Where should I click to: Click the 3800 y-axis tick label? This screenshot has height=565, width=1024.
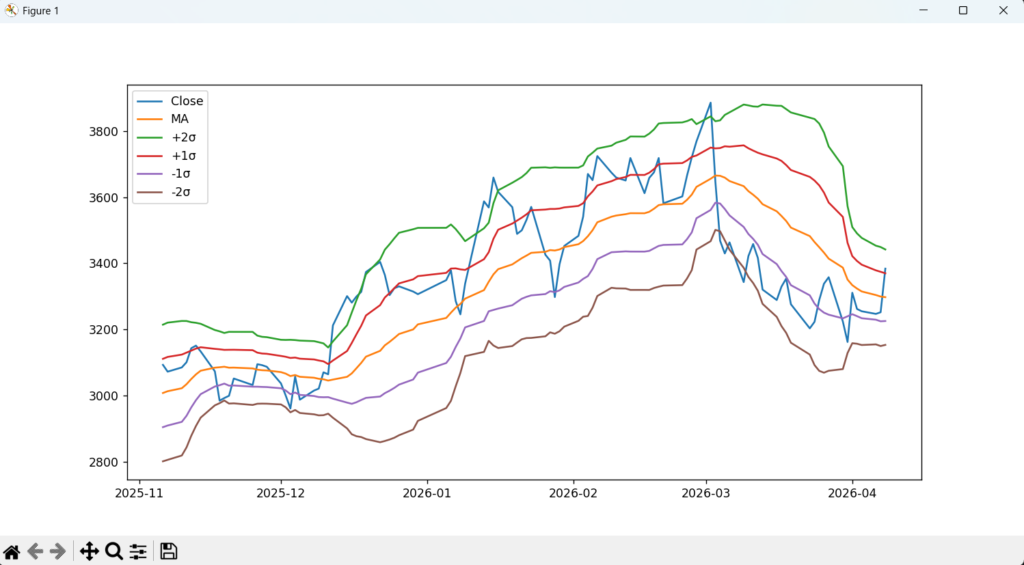tap(103, 132)
